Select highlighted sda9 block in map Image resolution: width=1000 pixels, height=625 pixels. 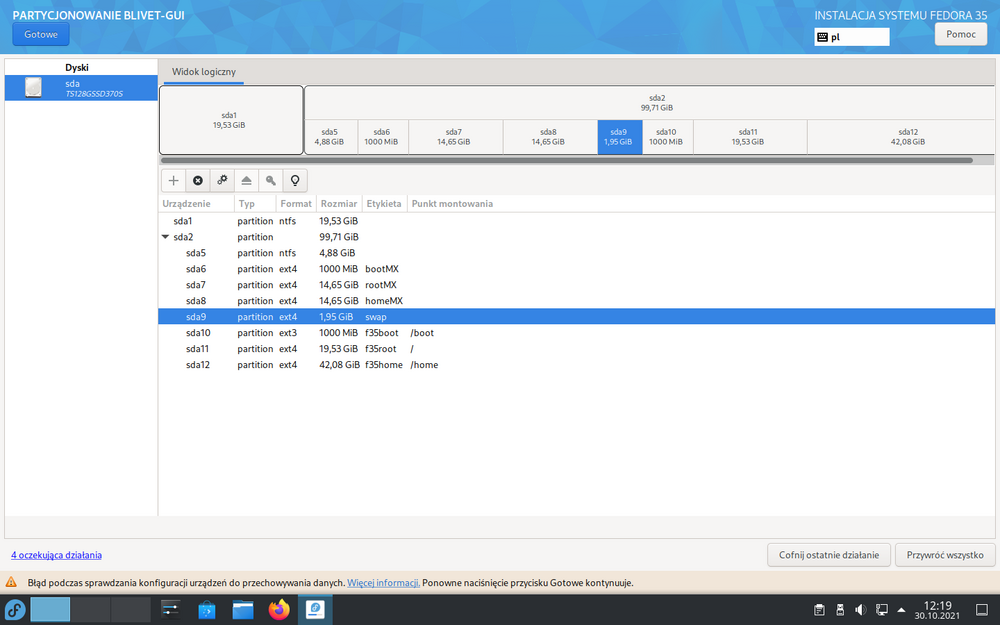[619, 136]
